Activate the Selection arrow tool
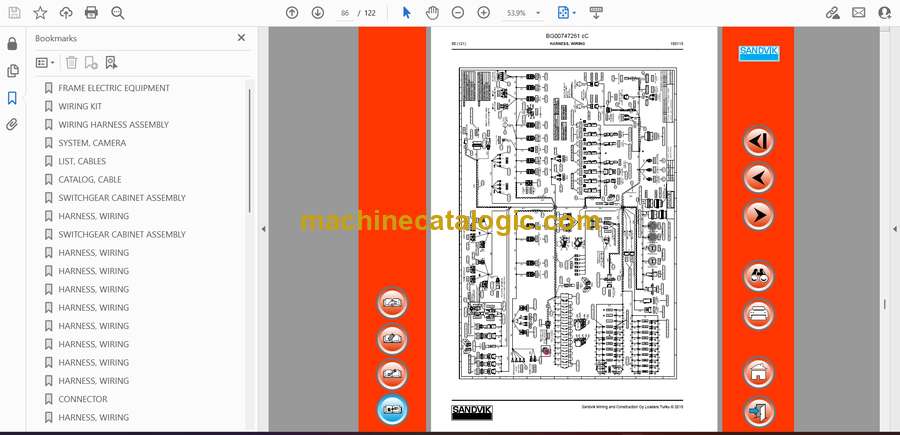The width and height of the screenshot is (900, 435). click(x=406, y=13)
